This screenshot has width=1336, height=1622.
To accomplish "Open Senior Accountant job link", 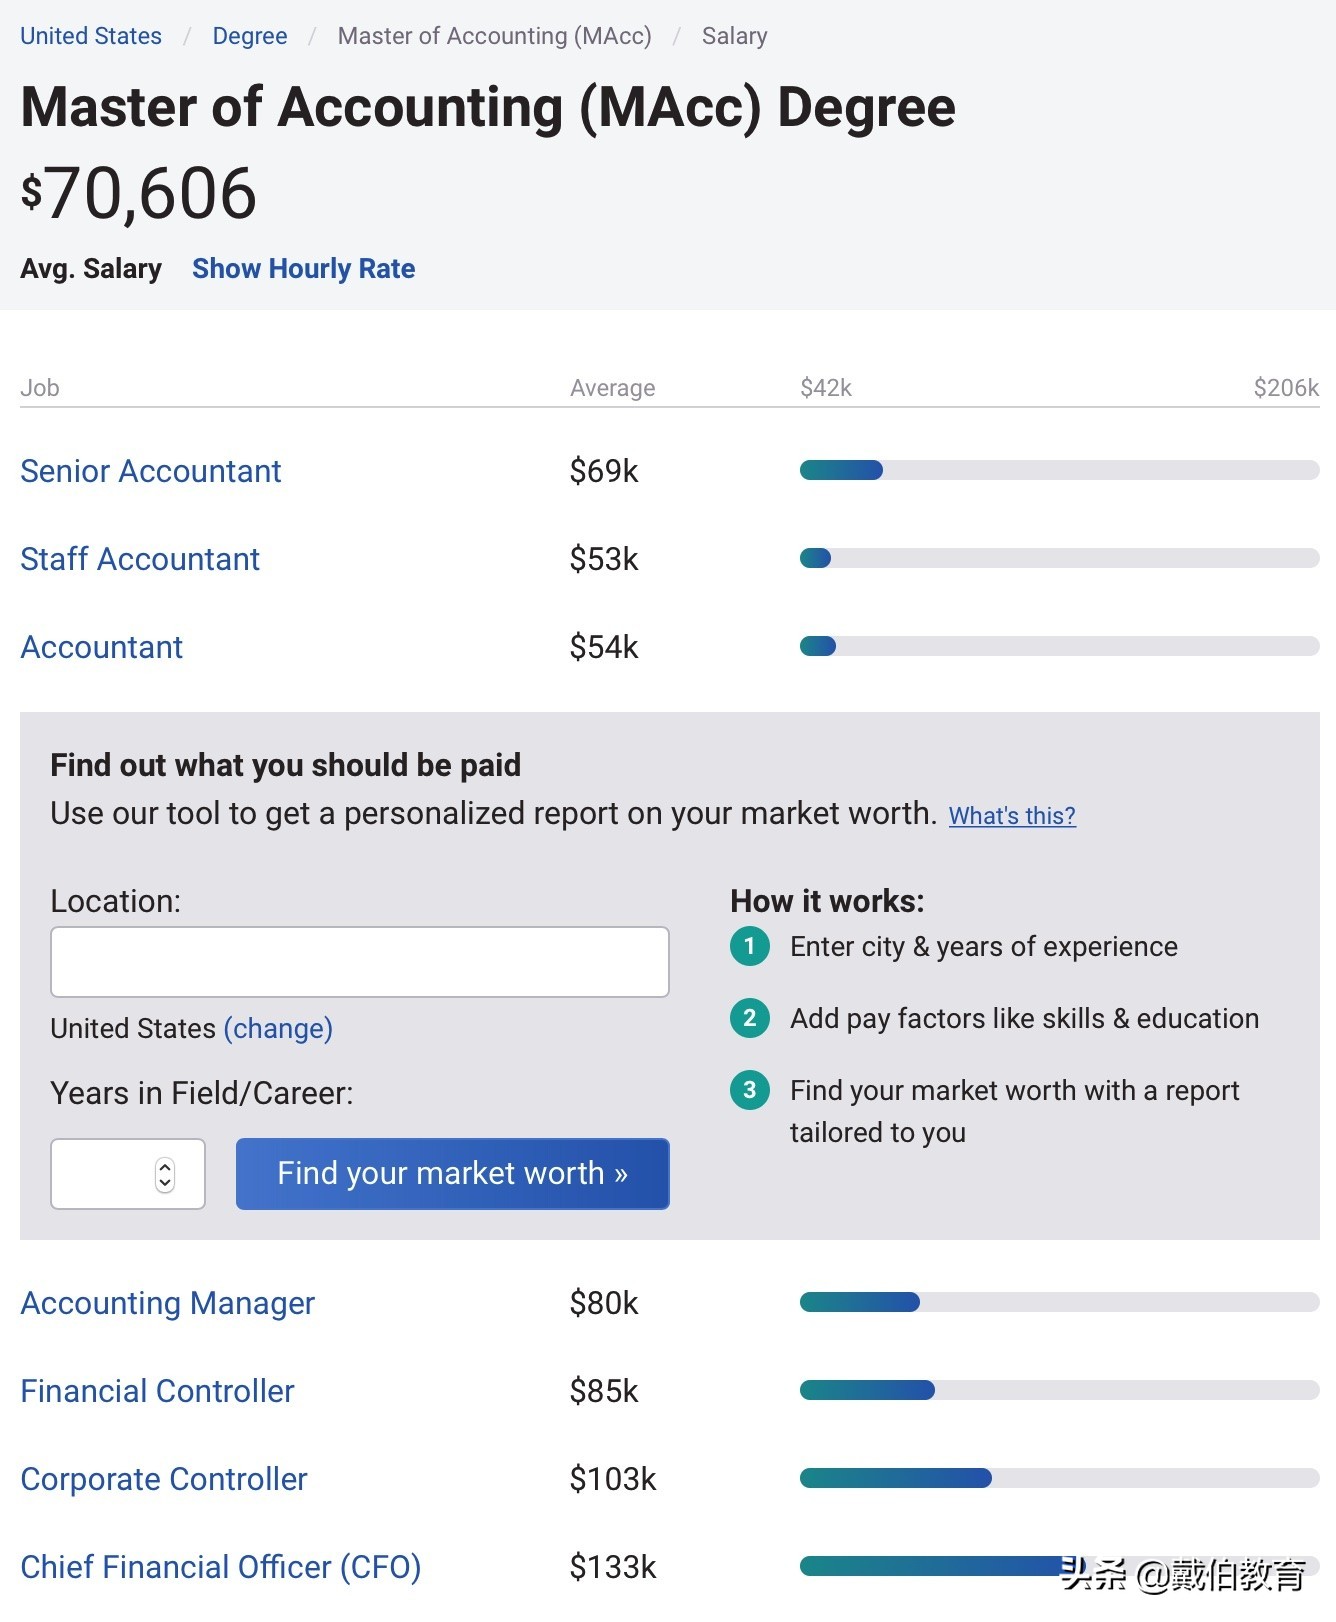I will (x=151, y=471).
